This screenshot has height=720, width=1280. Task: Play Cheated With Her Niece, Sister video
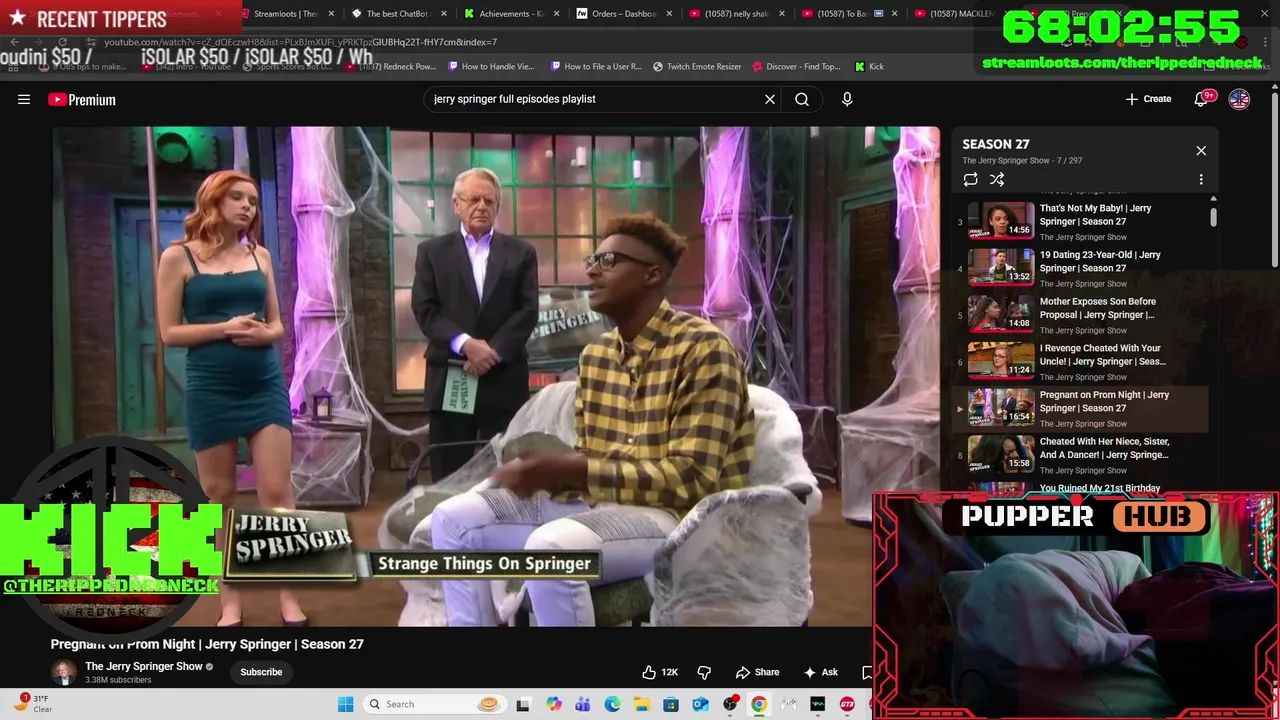click(x=1083, y=455)
